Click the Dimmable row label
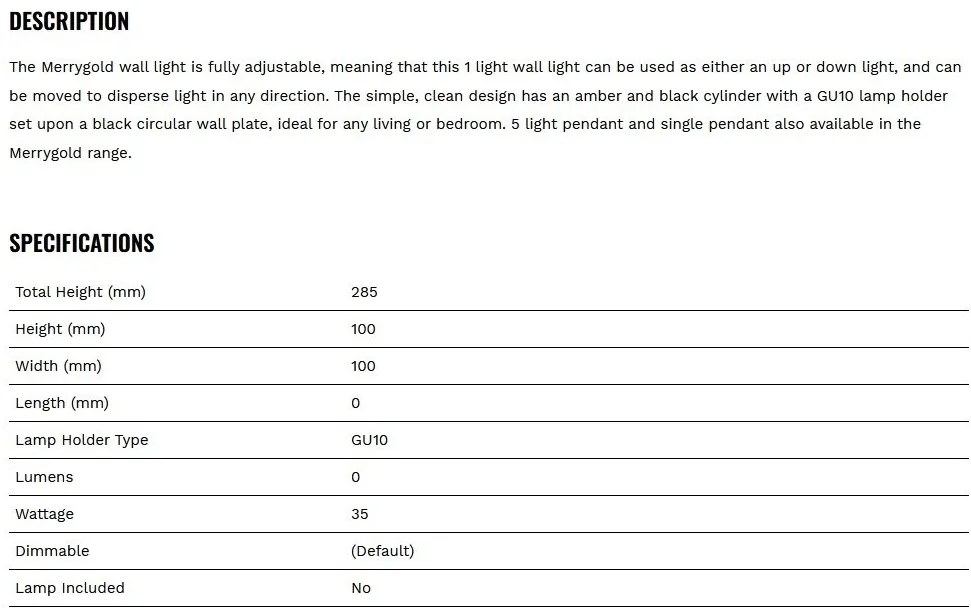Screen dimensions: 971x608 click(x=52, y=551)
